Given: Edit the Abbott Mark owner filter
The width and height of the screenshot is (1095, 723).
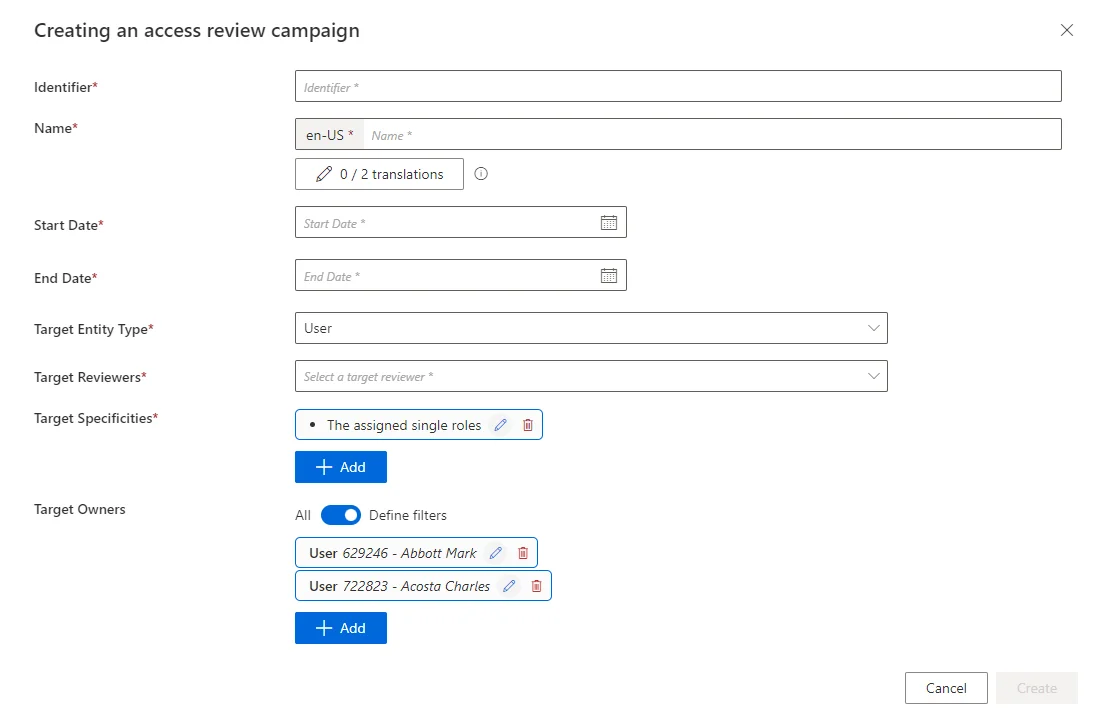Looking at the screenshot, I should point(496,553).
